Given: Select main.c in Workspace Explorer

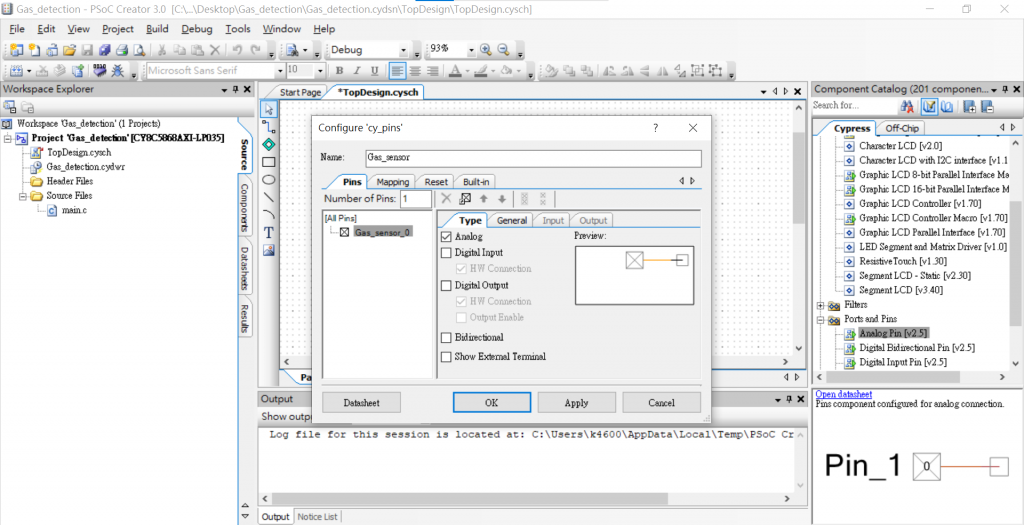Looking at the screenshot, I should 74,210.
